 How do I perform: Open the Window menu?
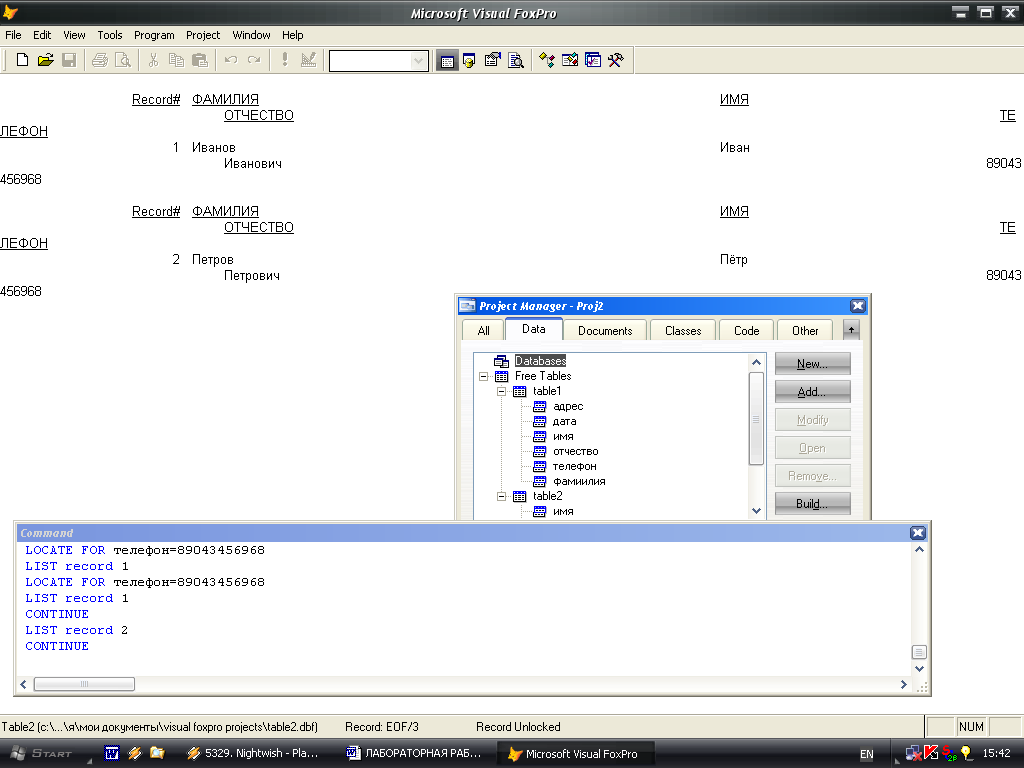click(251, 35)
